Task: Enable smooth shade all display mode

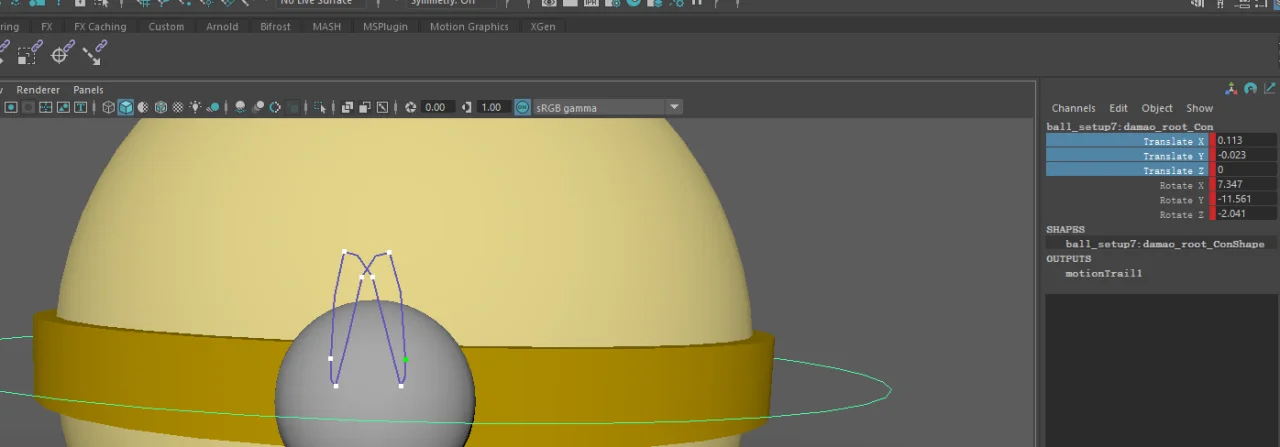Action: click(126, 108)
